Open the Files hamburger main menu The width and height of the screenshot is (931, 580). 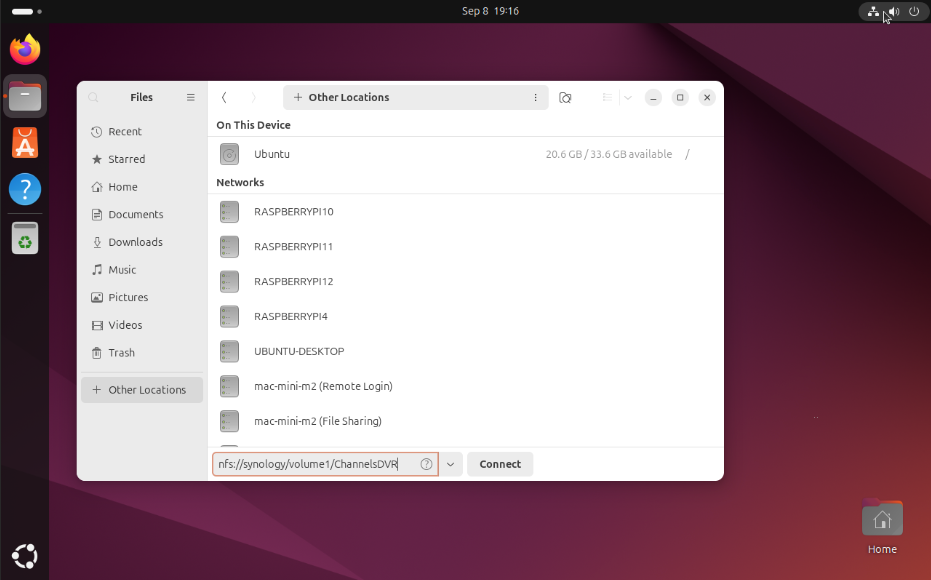tap(190, 98)
